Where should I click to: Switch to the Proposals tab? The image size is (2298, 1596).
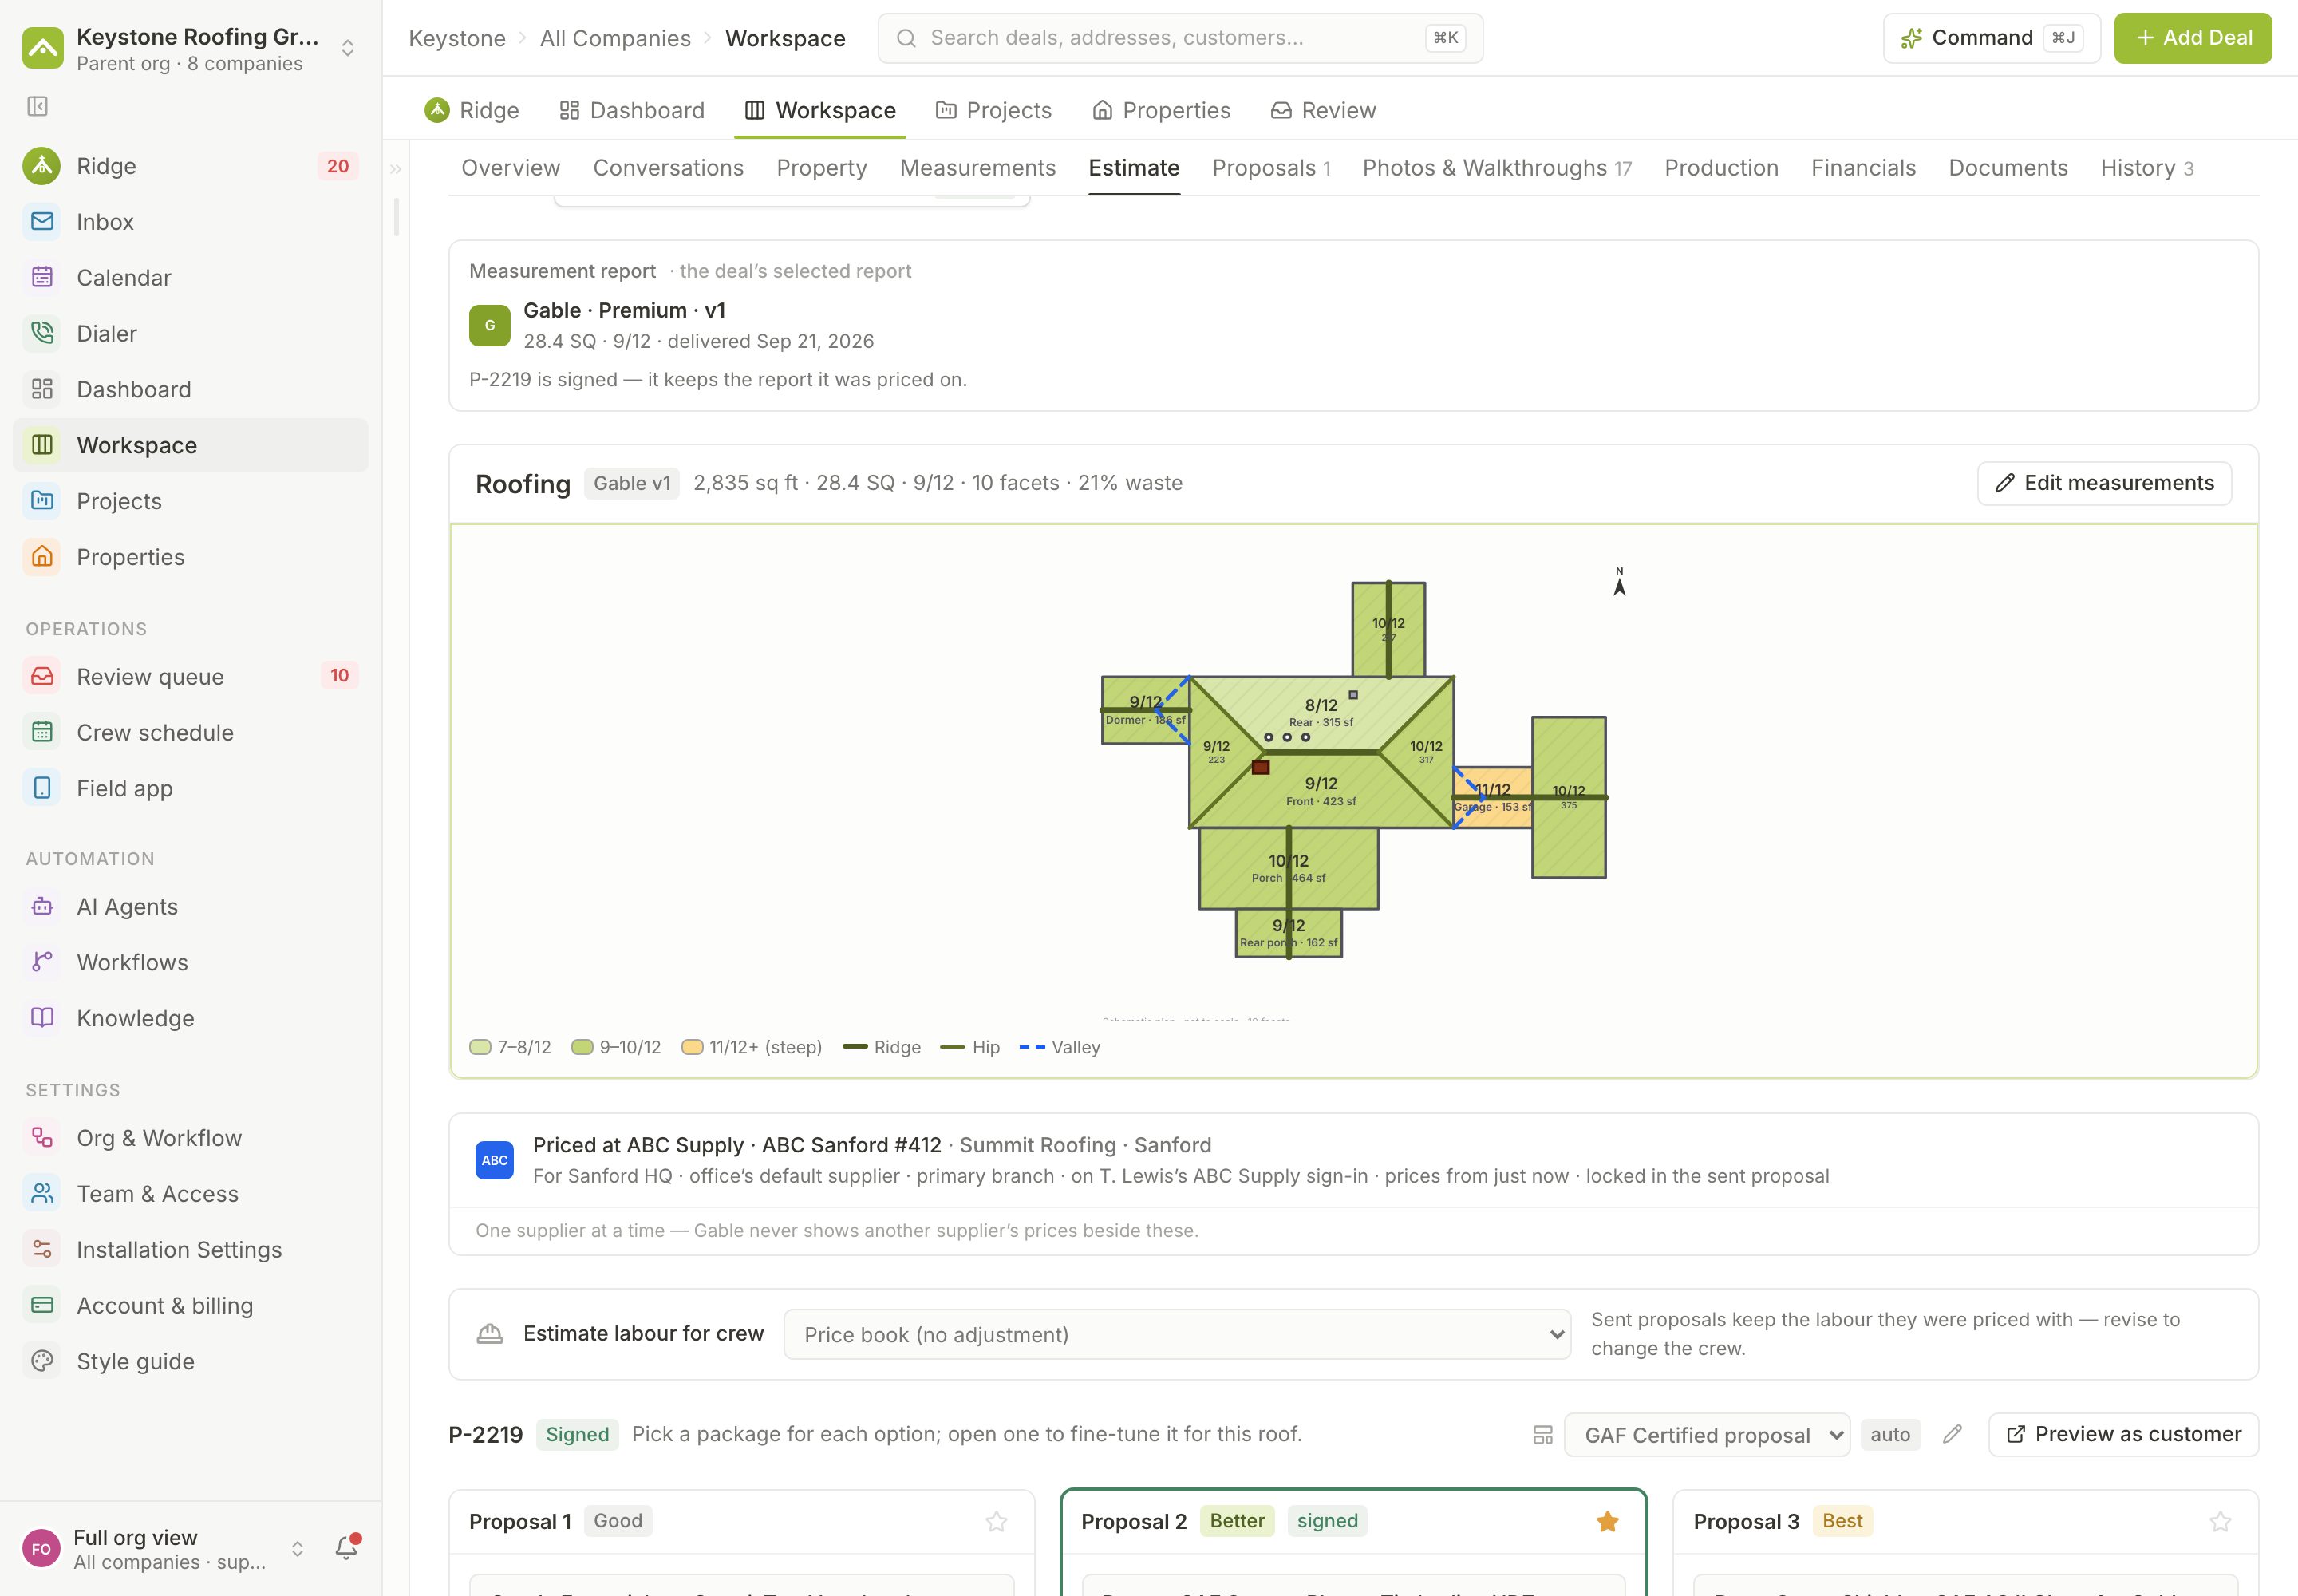[x=1271, y=168]
